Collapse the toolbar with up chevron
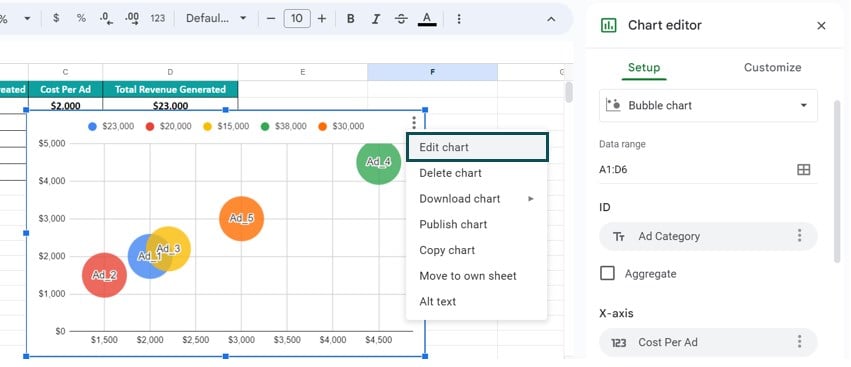The image size is (851, 367). point(551,19)
